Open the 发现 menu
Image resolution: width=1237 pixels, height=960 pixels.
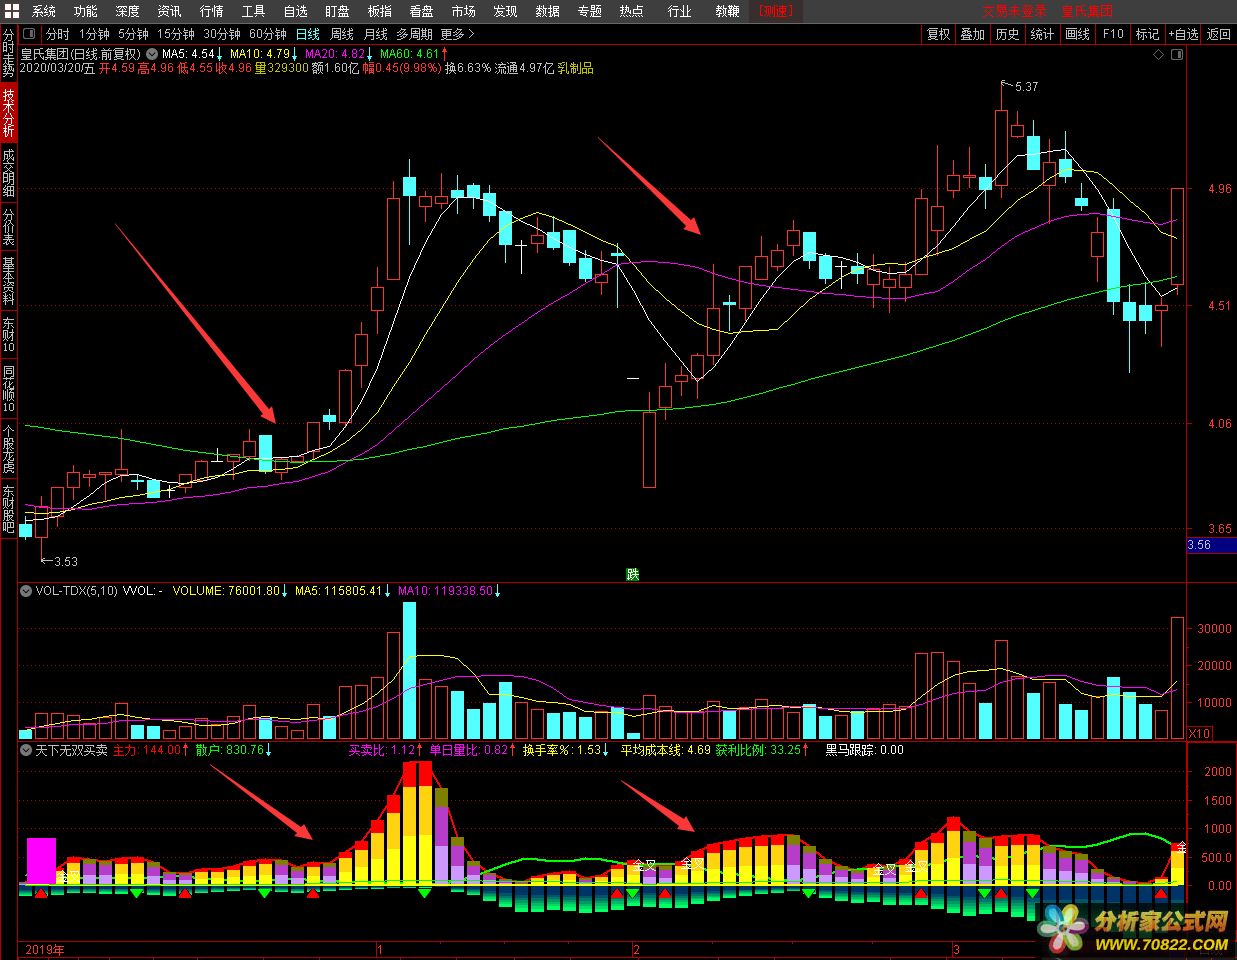(x=506, y=11)
